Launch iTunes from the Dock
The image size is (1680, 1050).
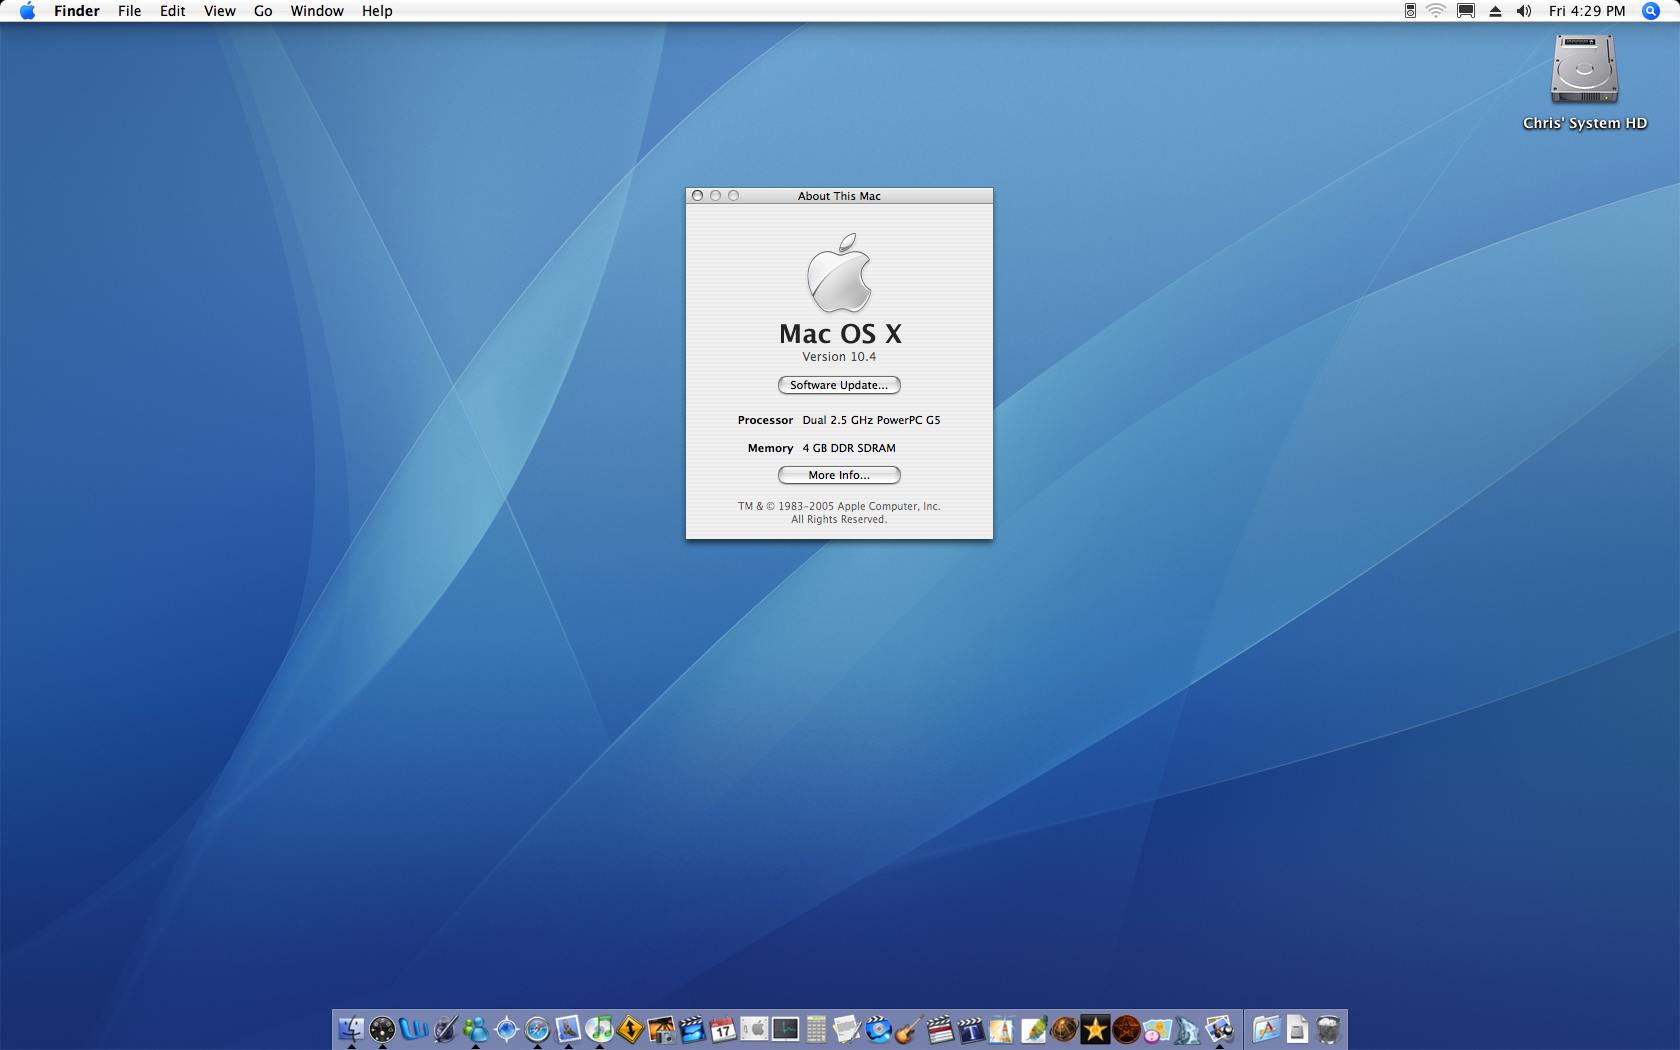click(599, 1029)
